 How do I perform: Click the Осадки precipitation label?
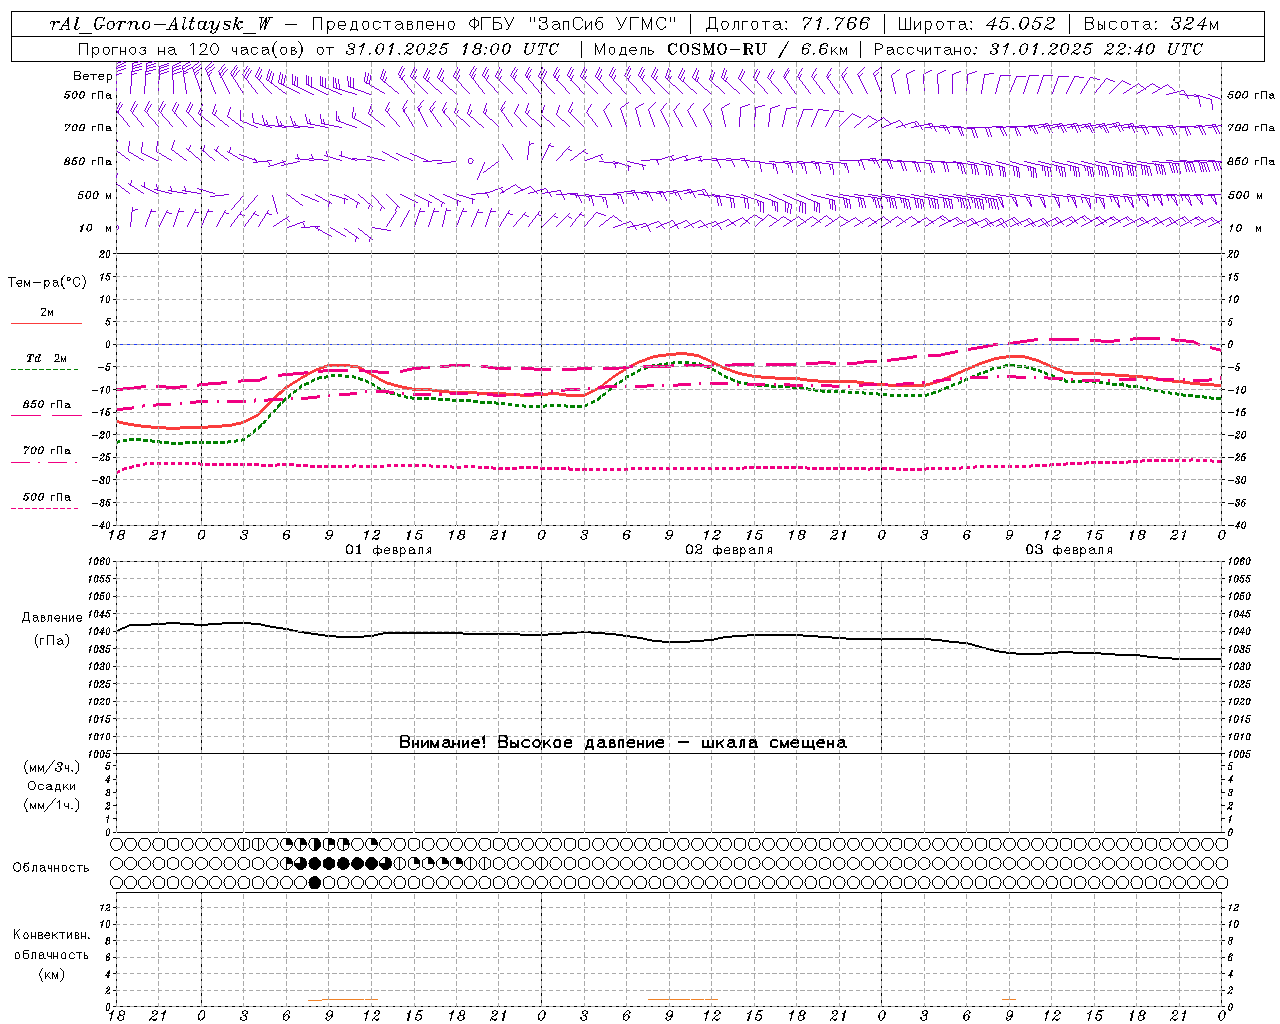pyautogui.click(x=51, y=787)
